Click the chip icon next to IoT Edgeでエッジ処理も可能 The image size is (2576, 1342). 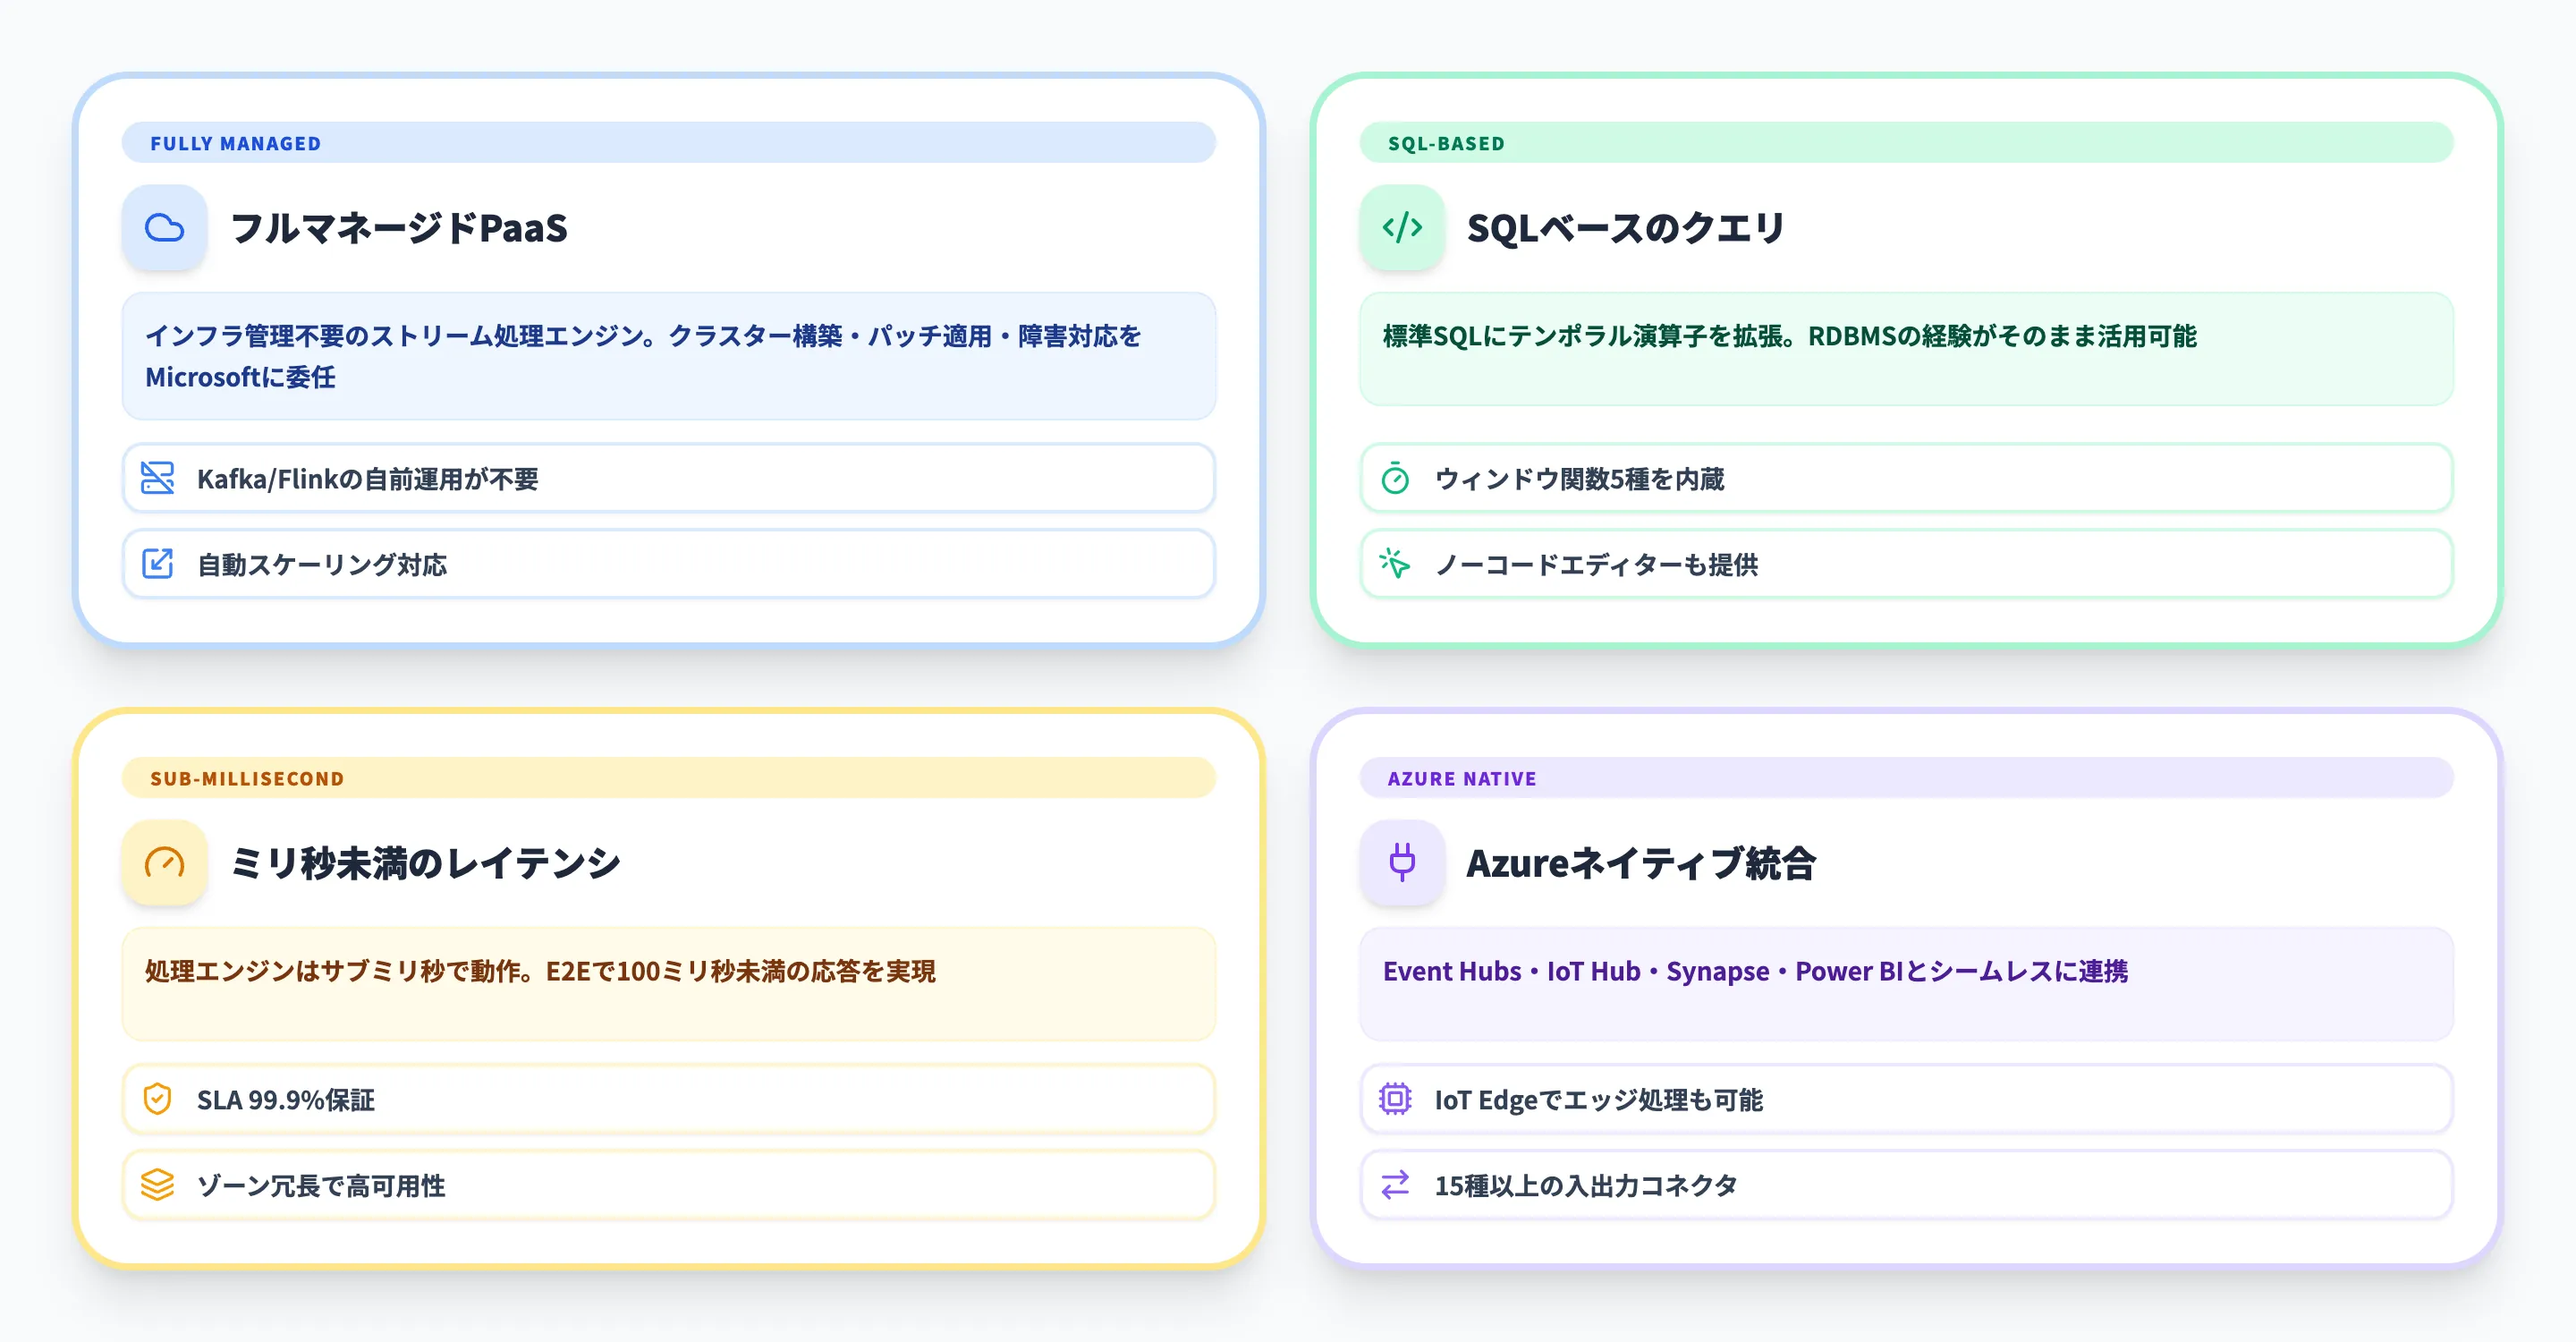(1397, 1099)
